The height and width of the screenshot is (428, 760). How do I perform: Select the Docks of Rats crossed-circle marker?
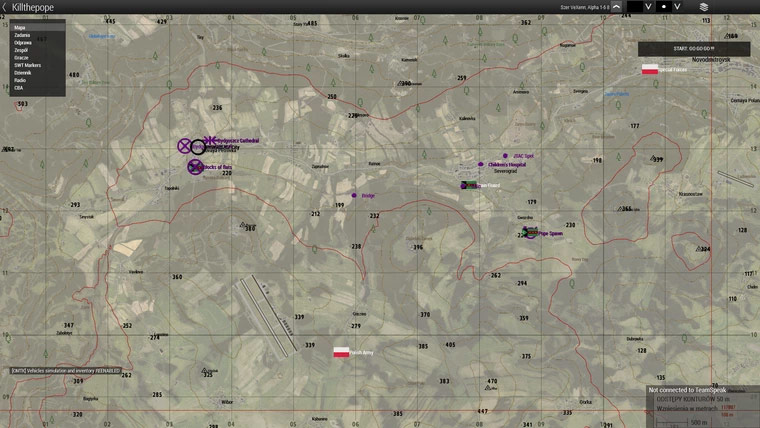pos(195,167)
